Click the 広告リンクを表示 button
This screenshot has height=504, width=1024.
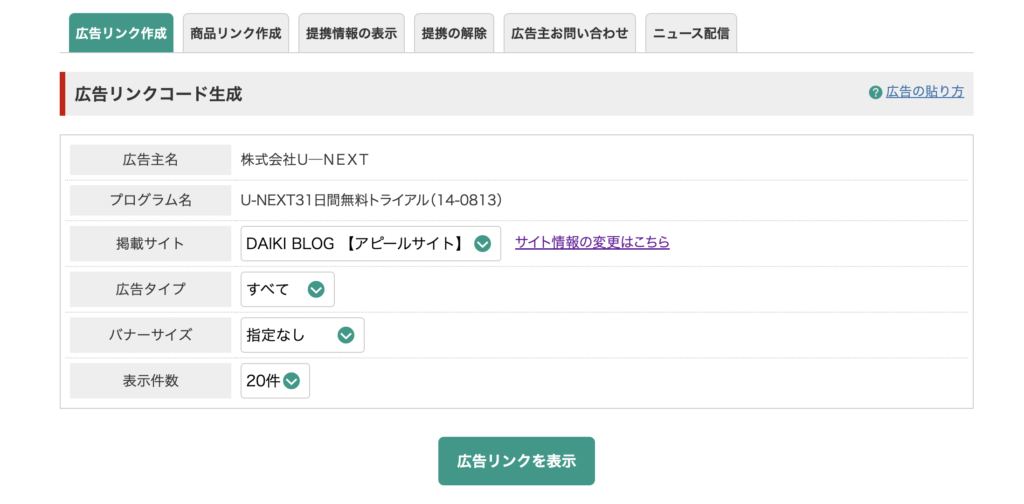click(x=517, y=461)
